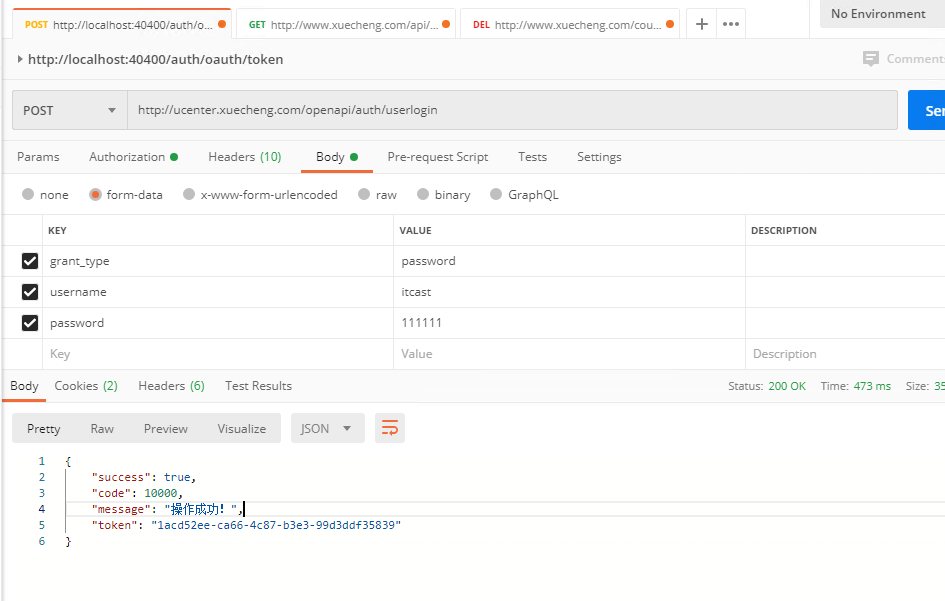Uncheck the grant_type parameter checkbox
The height and width of the screenshot is (601, 945).
click(x=30, y=261)
